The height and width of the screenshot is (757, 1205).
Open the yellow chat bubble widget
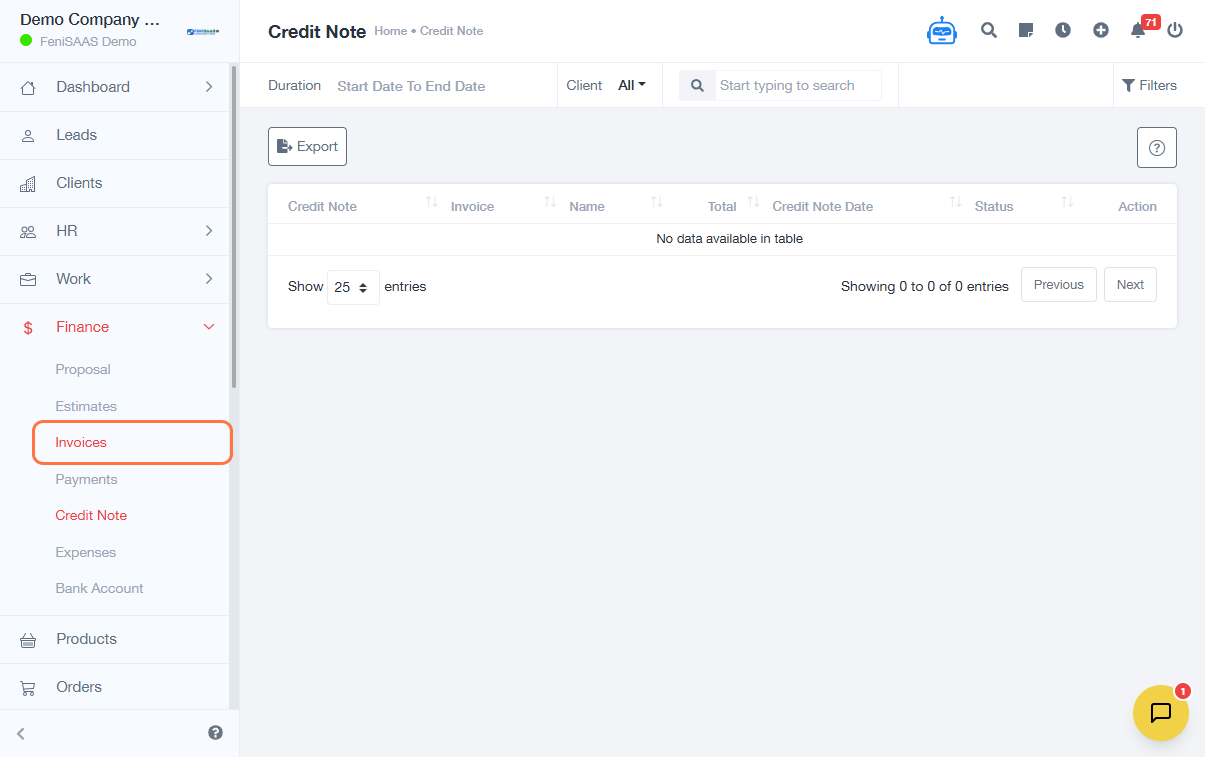point(1160,713)
